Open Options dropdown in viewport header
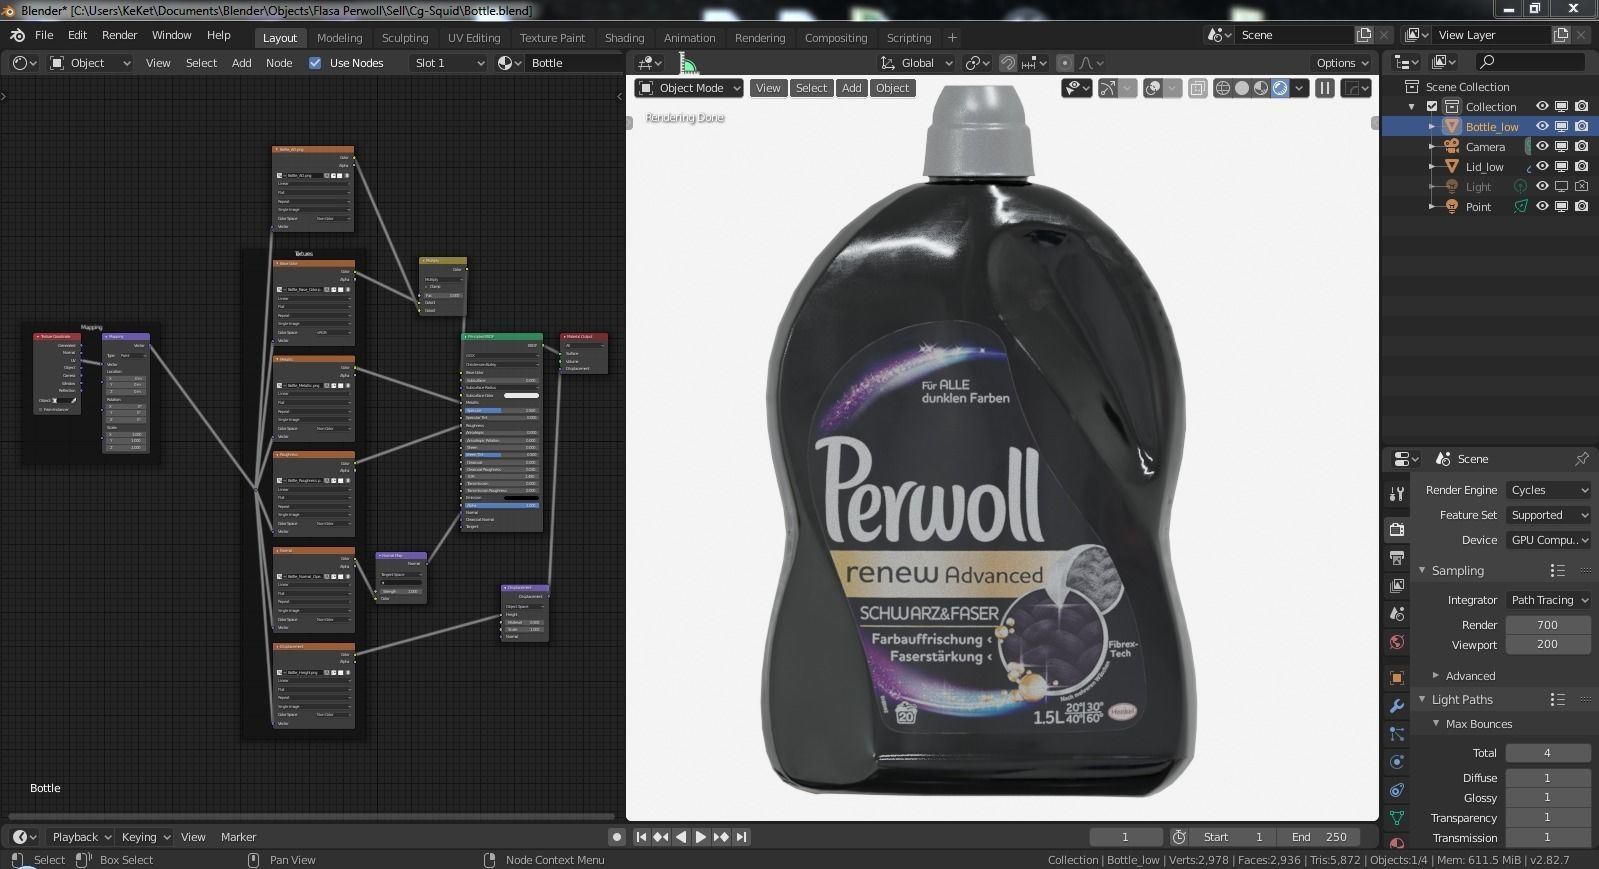This screenshot has width=1599, height=869. click(1342, 63)
